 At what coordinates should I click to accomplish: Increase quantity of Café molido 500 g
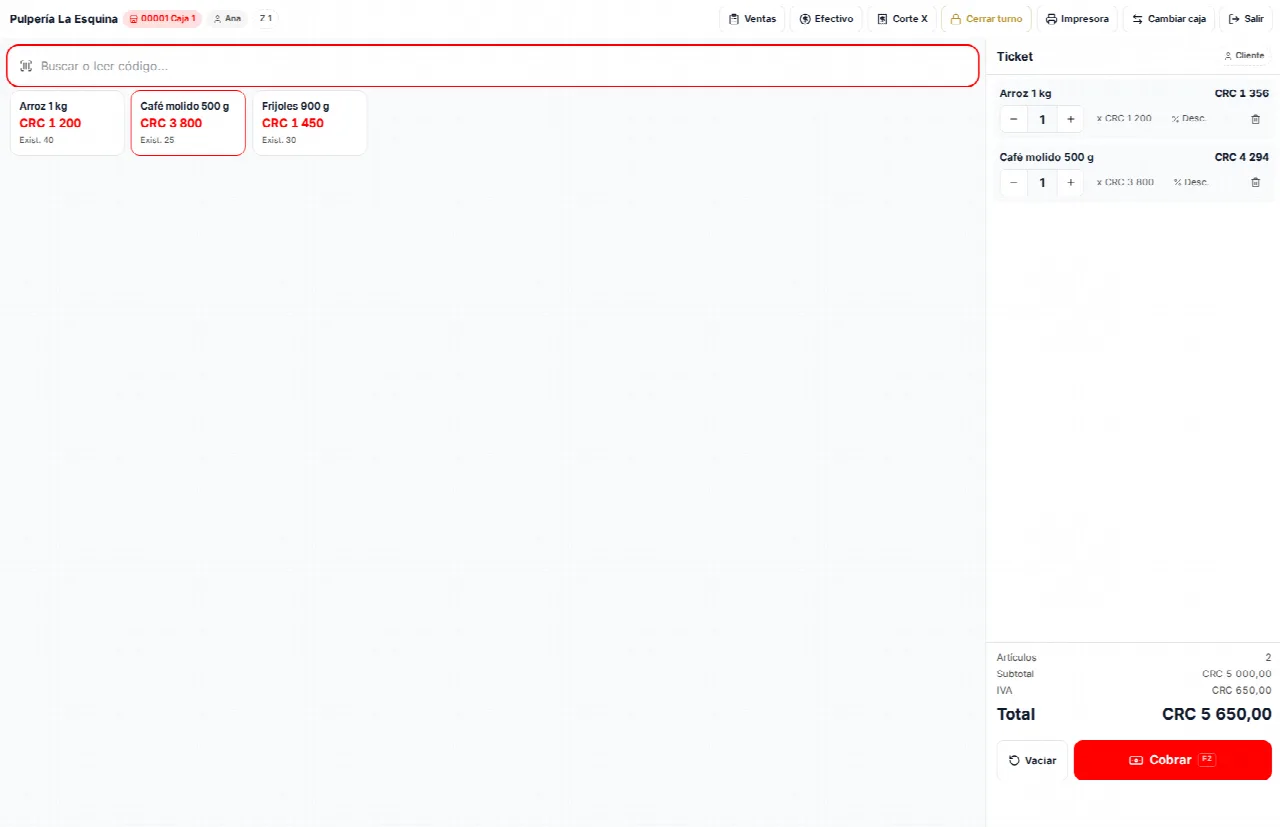pyautogui.click(x=1070, y=183)
